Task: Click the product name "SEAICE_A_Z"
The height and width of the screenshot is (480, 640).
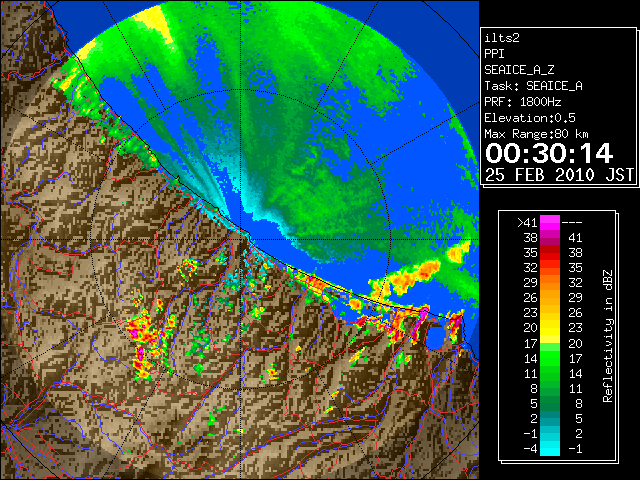Action: (519, 70)
